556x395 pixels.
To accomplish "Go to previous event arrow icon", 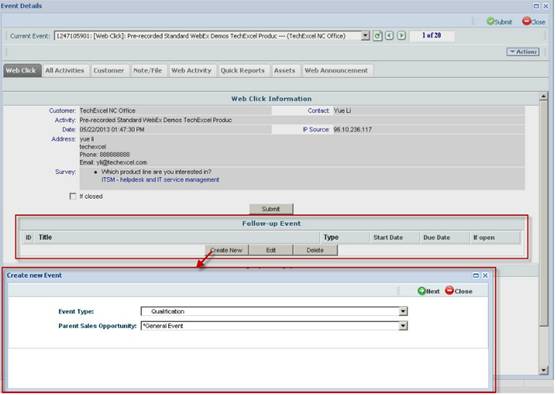I will (389, 36).
